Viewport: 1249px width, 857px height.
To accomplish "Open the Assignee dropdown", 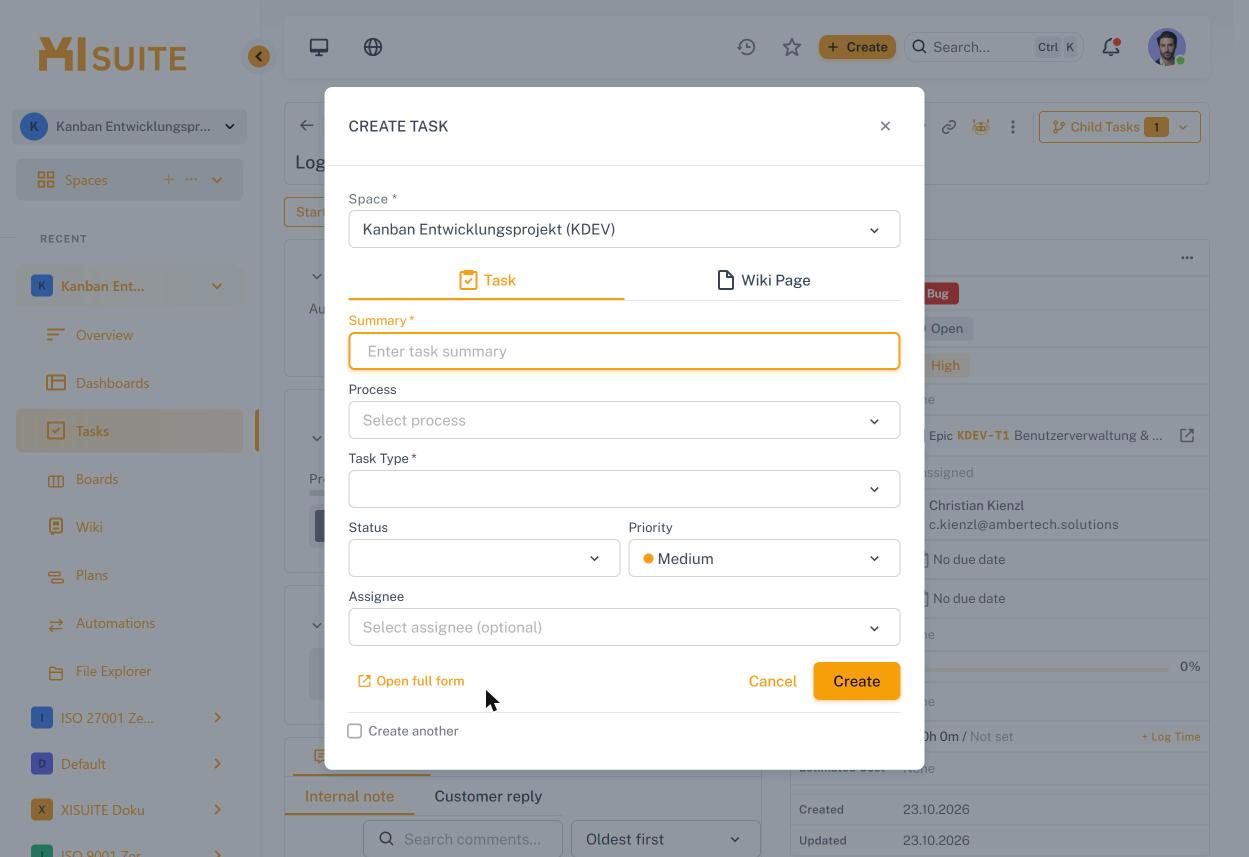I will [x=624, y=627].
